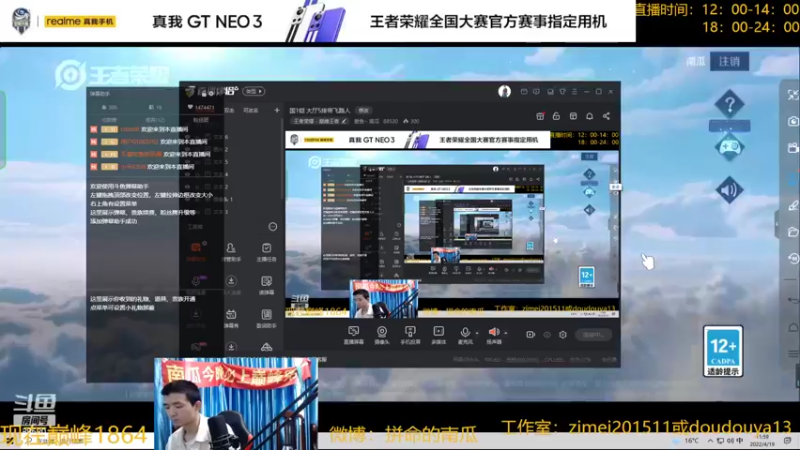Collapse the toolbox with the minus circle
Screen dimensions: 800x450
pyautogui.click(x=273, y=227)
